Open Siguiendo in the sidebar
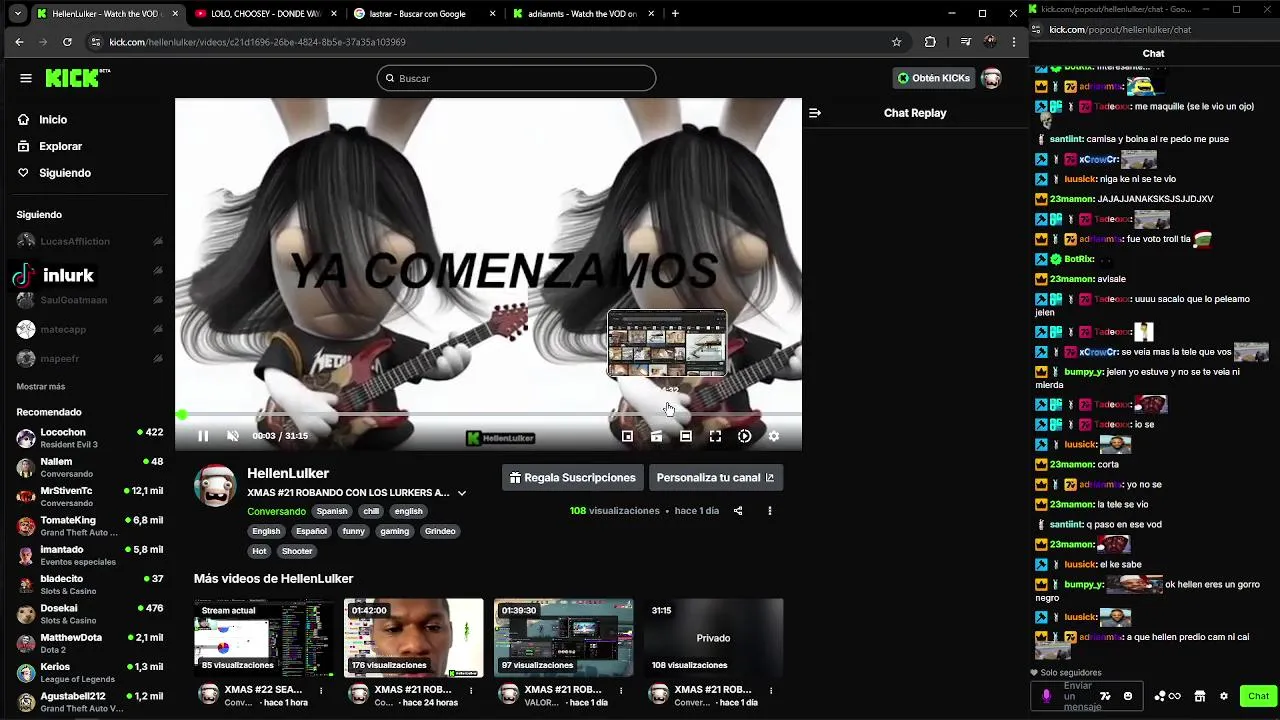The width and height of the screenshot is (1280, 720). [64, 173]
